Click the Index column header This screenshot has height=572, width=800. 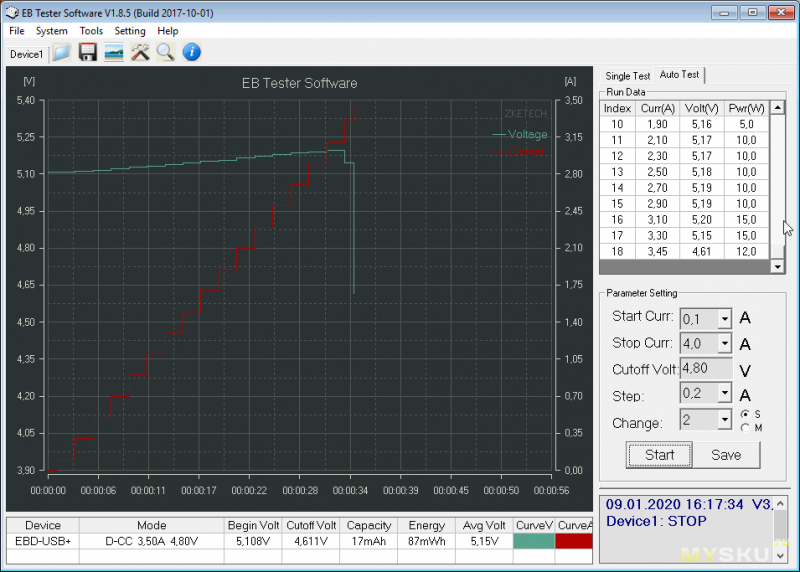pyautogui.click(x=617, y=108)
